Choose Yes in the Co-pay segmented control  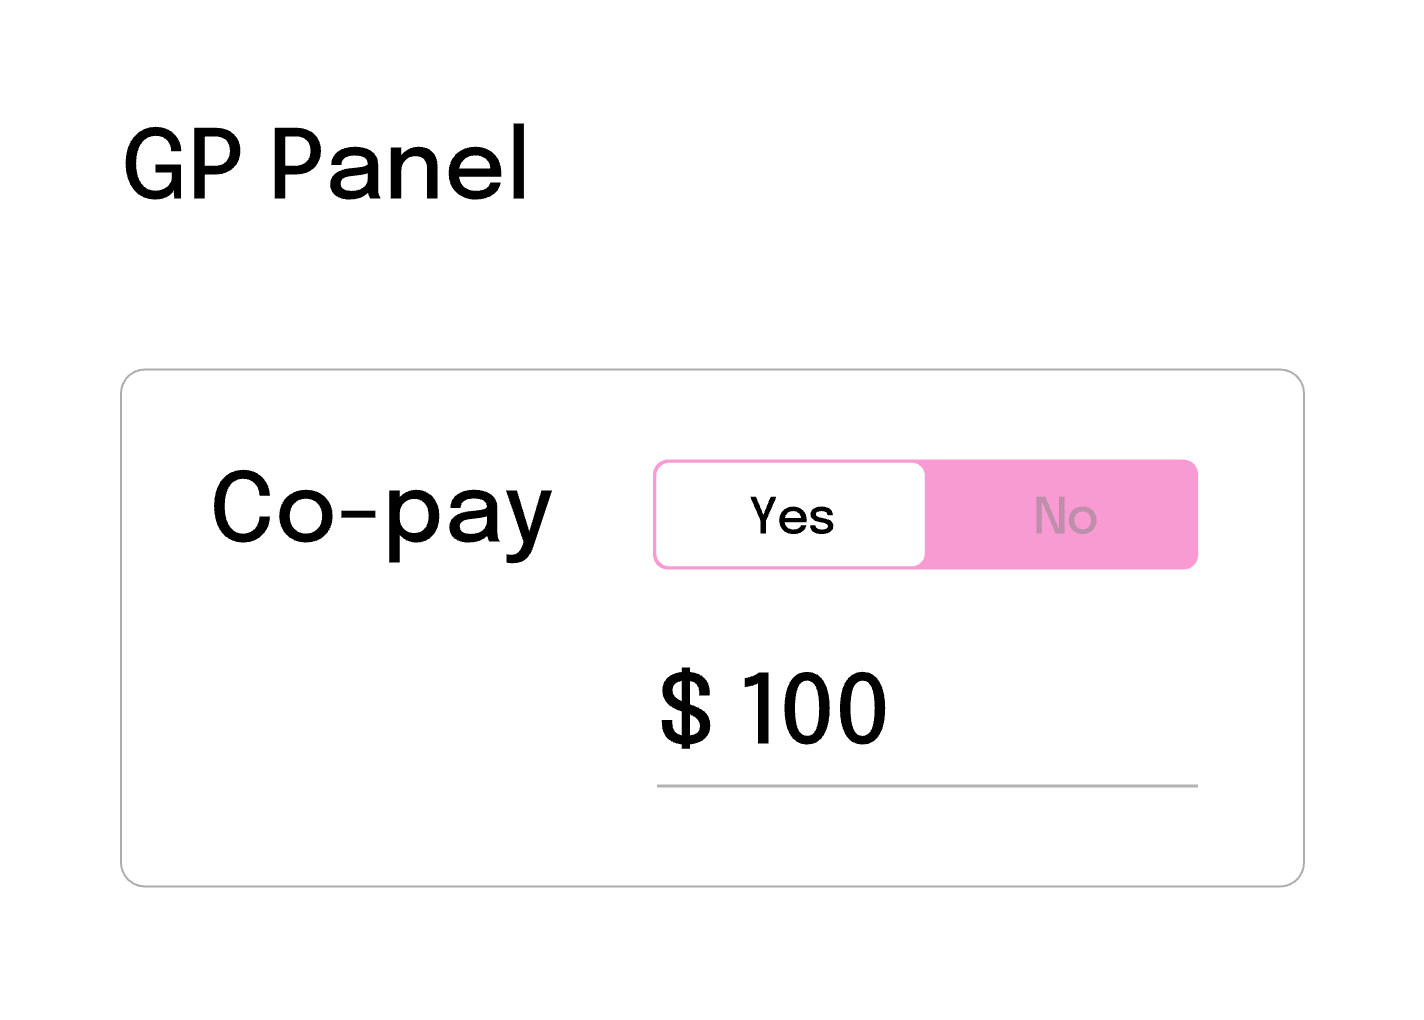[791, 516]
